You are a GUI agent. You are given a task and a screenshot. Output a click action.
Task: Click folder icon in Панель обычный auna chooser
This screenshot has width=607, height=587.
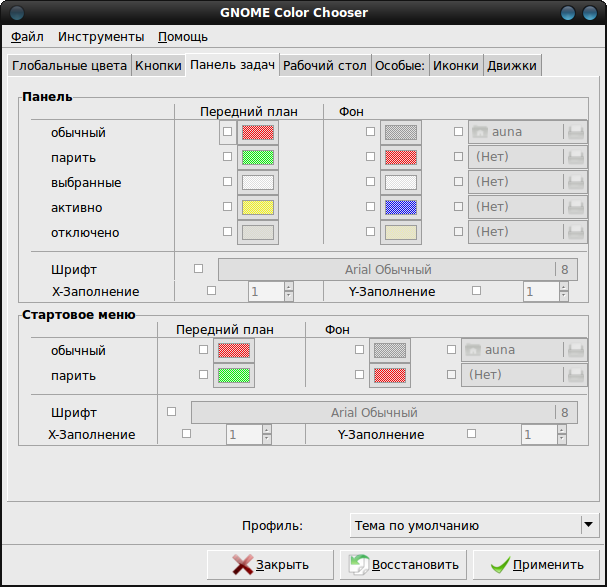click(480, 132)
